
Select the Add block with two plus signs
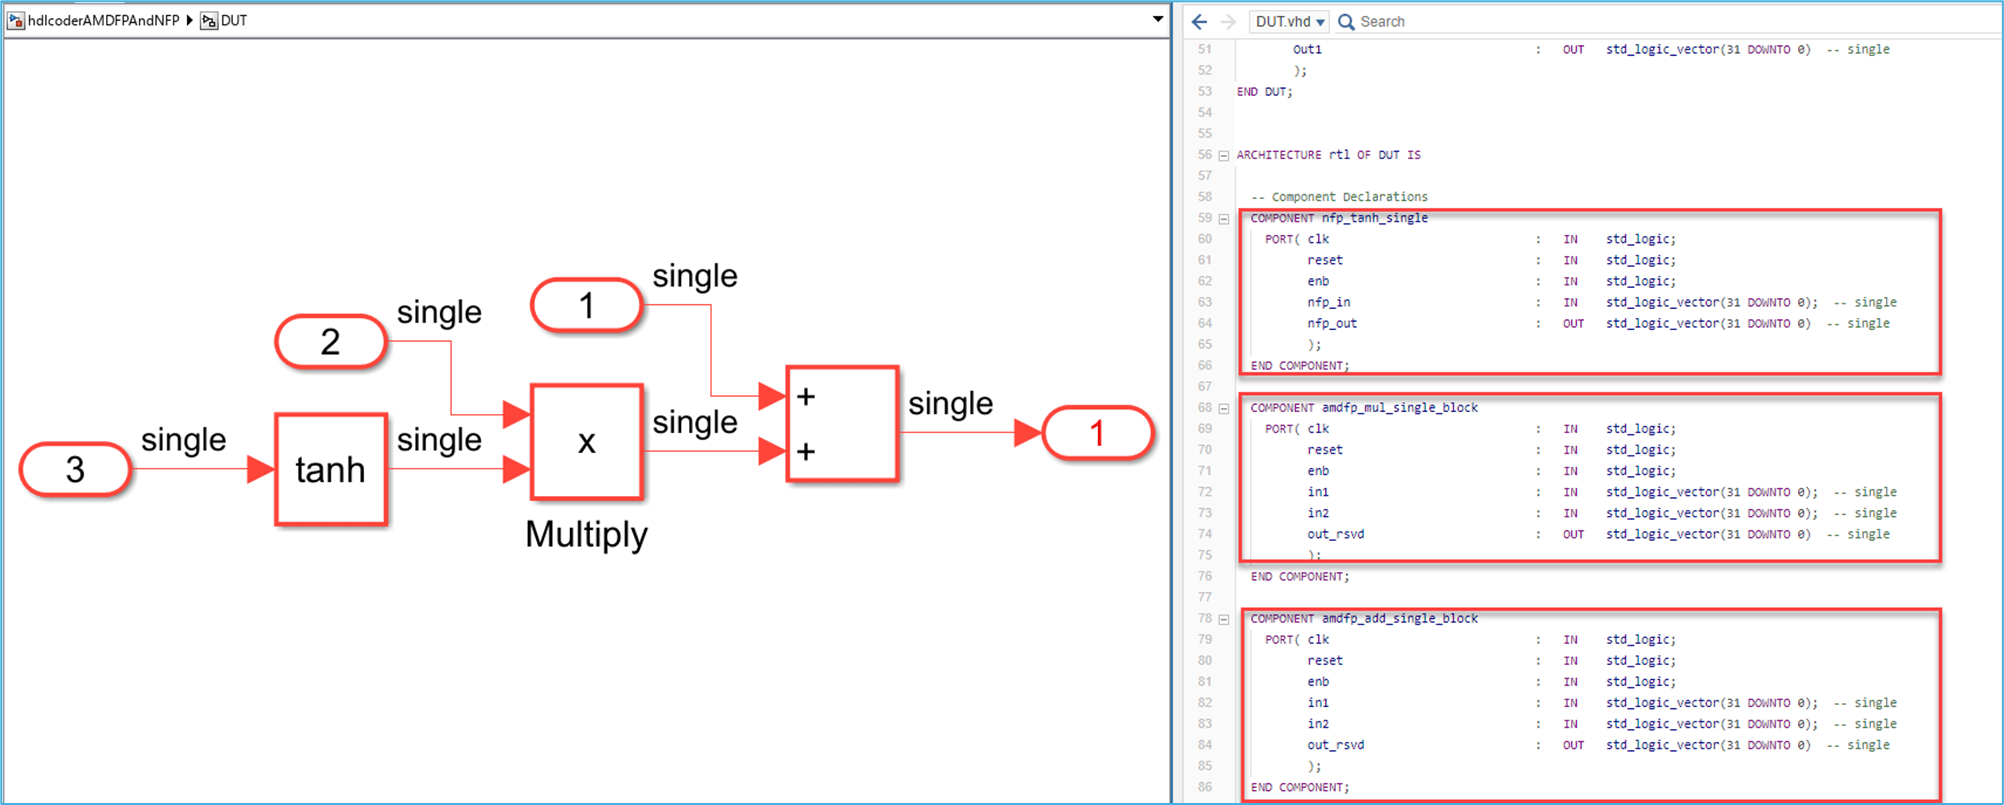(x=842, y=424)
